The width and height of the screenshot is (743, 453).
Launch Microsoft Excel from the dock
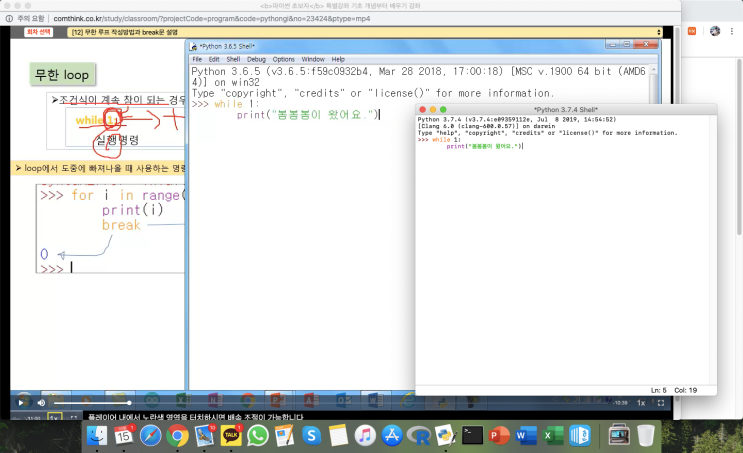553,435
